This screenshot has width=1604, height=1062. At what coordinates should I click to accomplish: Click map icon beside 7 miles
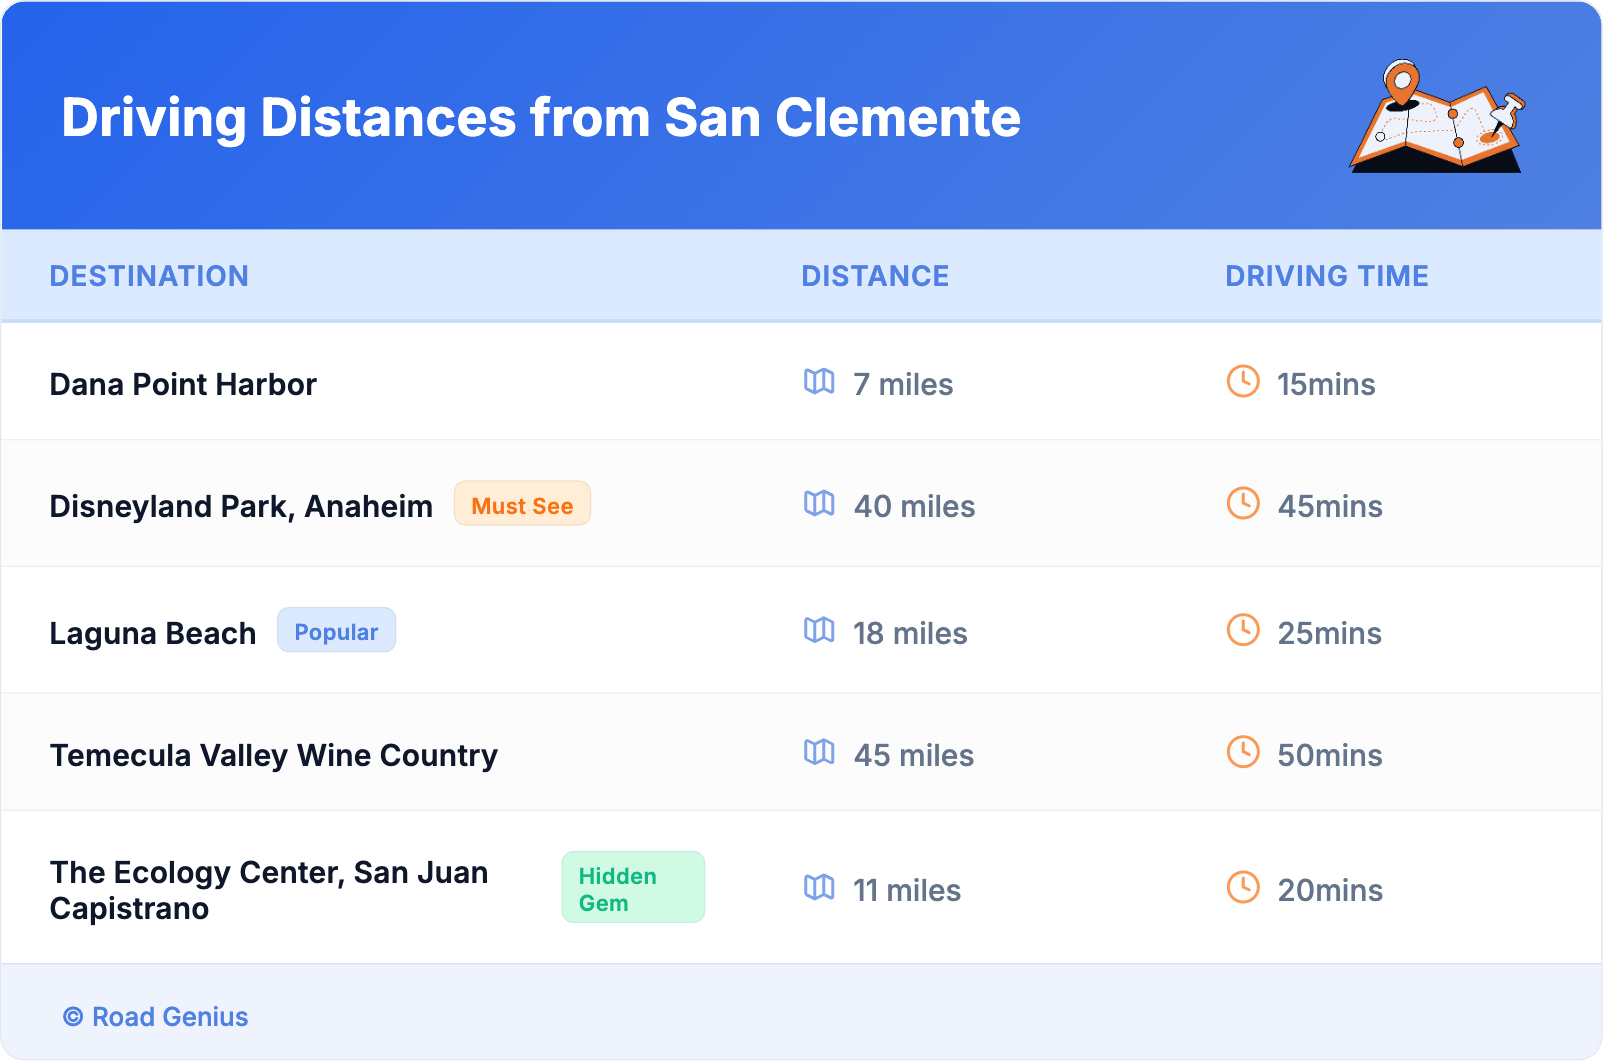coord(819,382)
